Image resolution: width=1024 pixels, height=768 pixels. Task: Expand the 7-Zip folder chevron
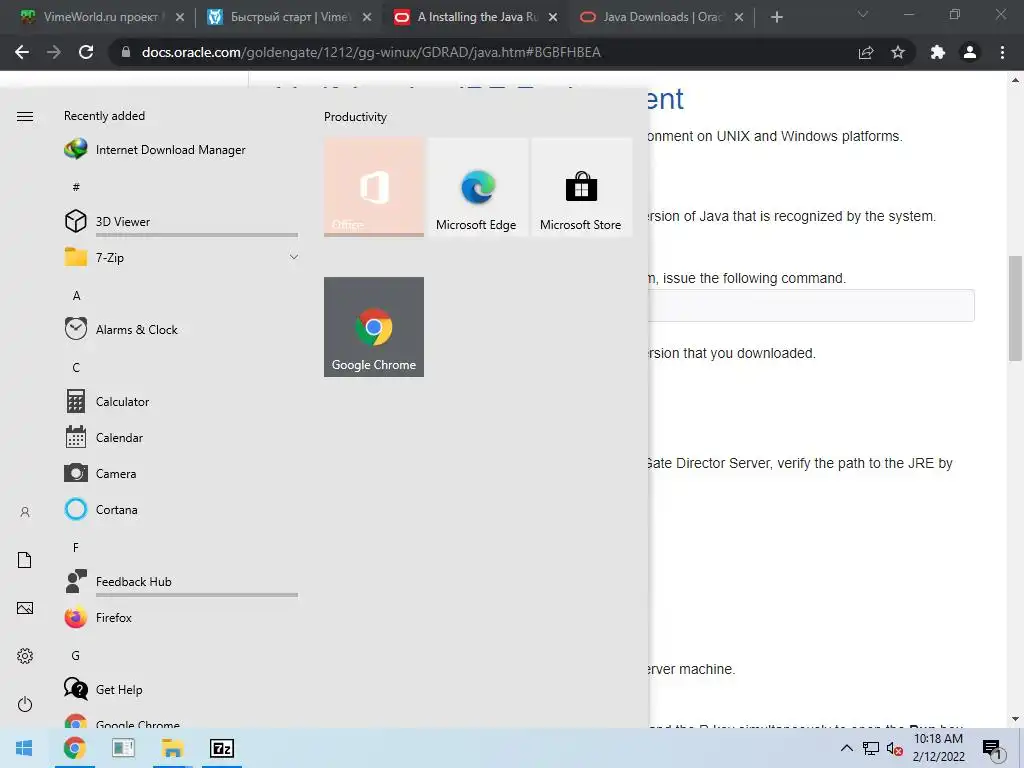(x=294, y=257)
